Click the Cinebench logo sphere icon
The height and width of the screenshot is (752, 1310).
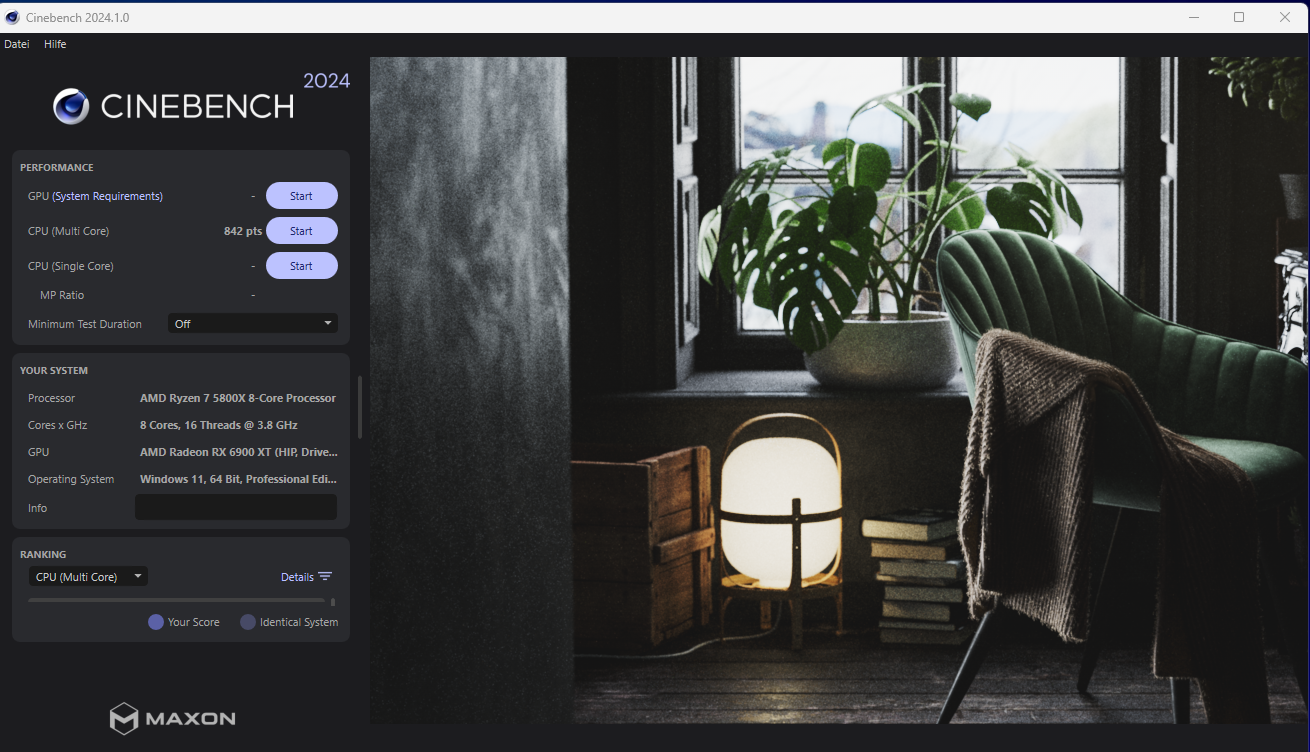point(72,106)
